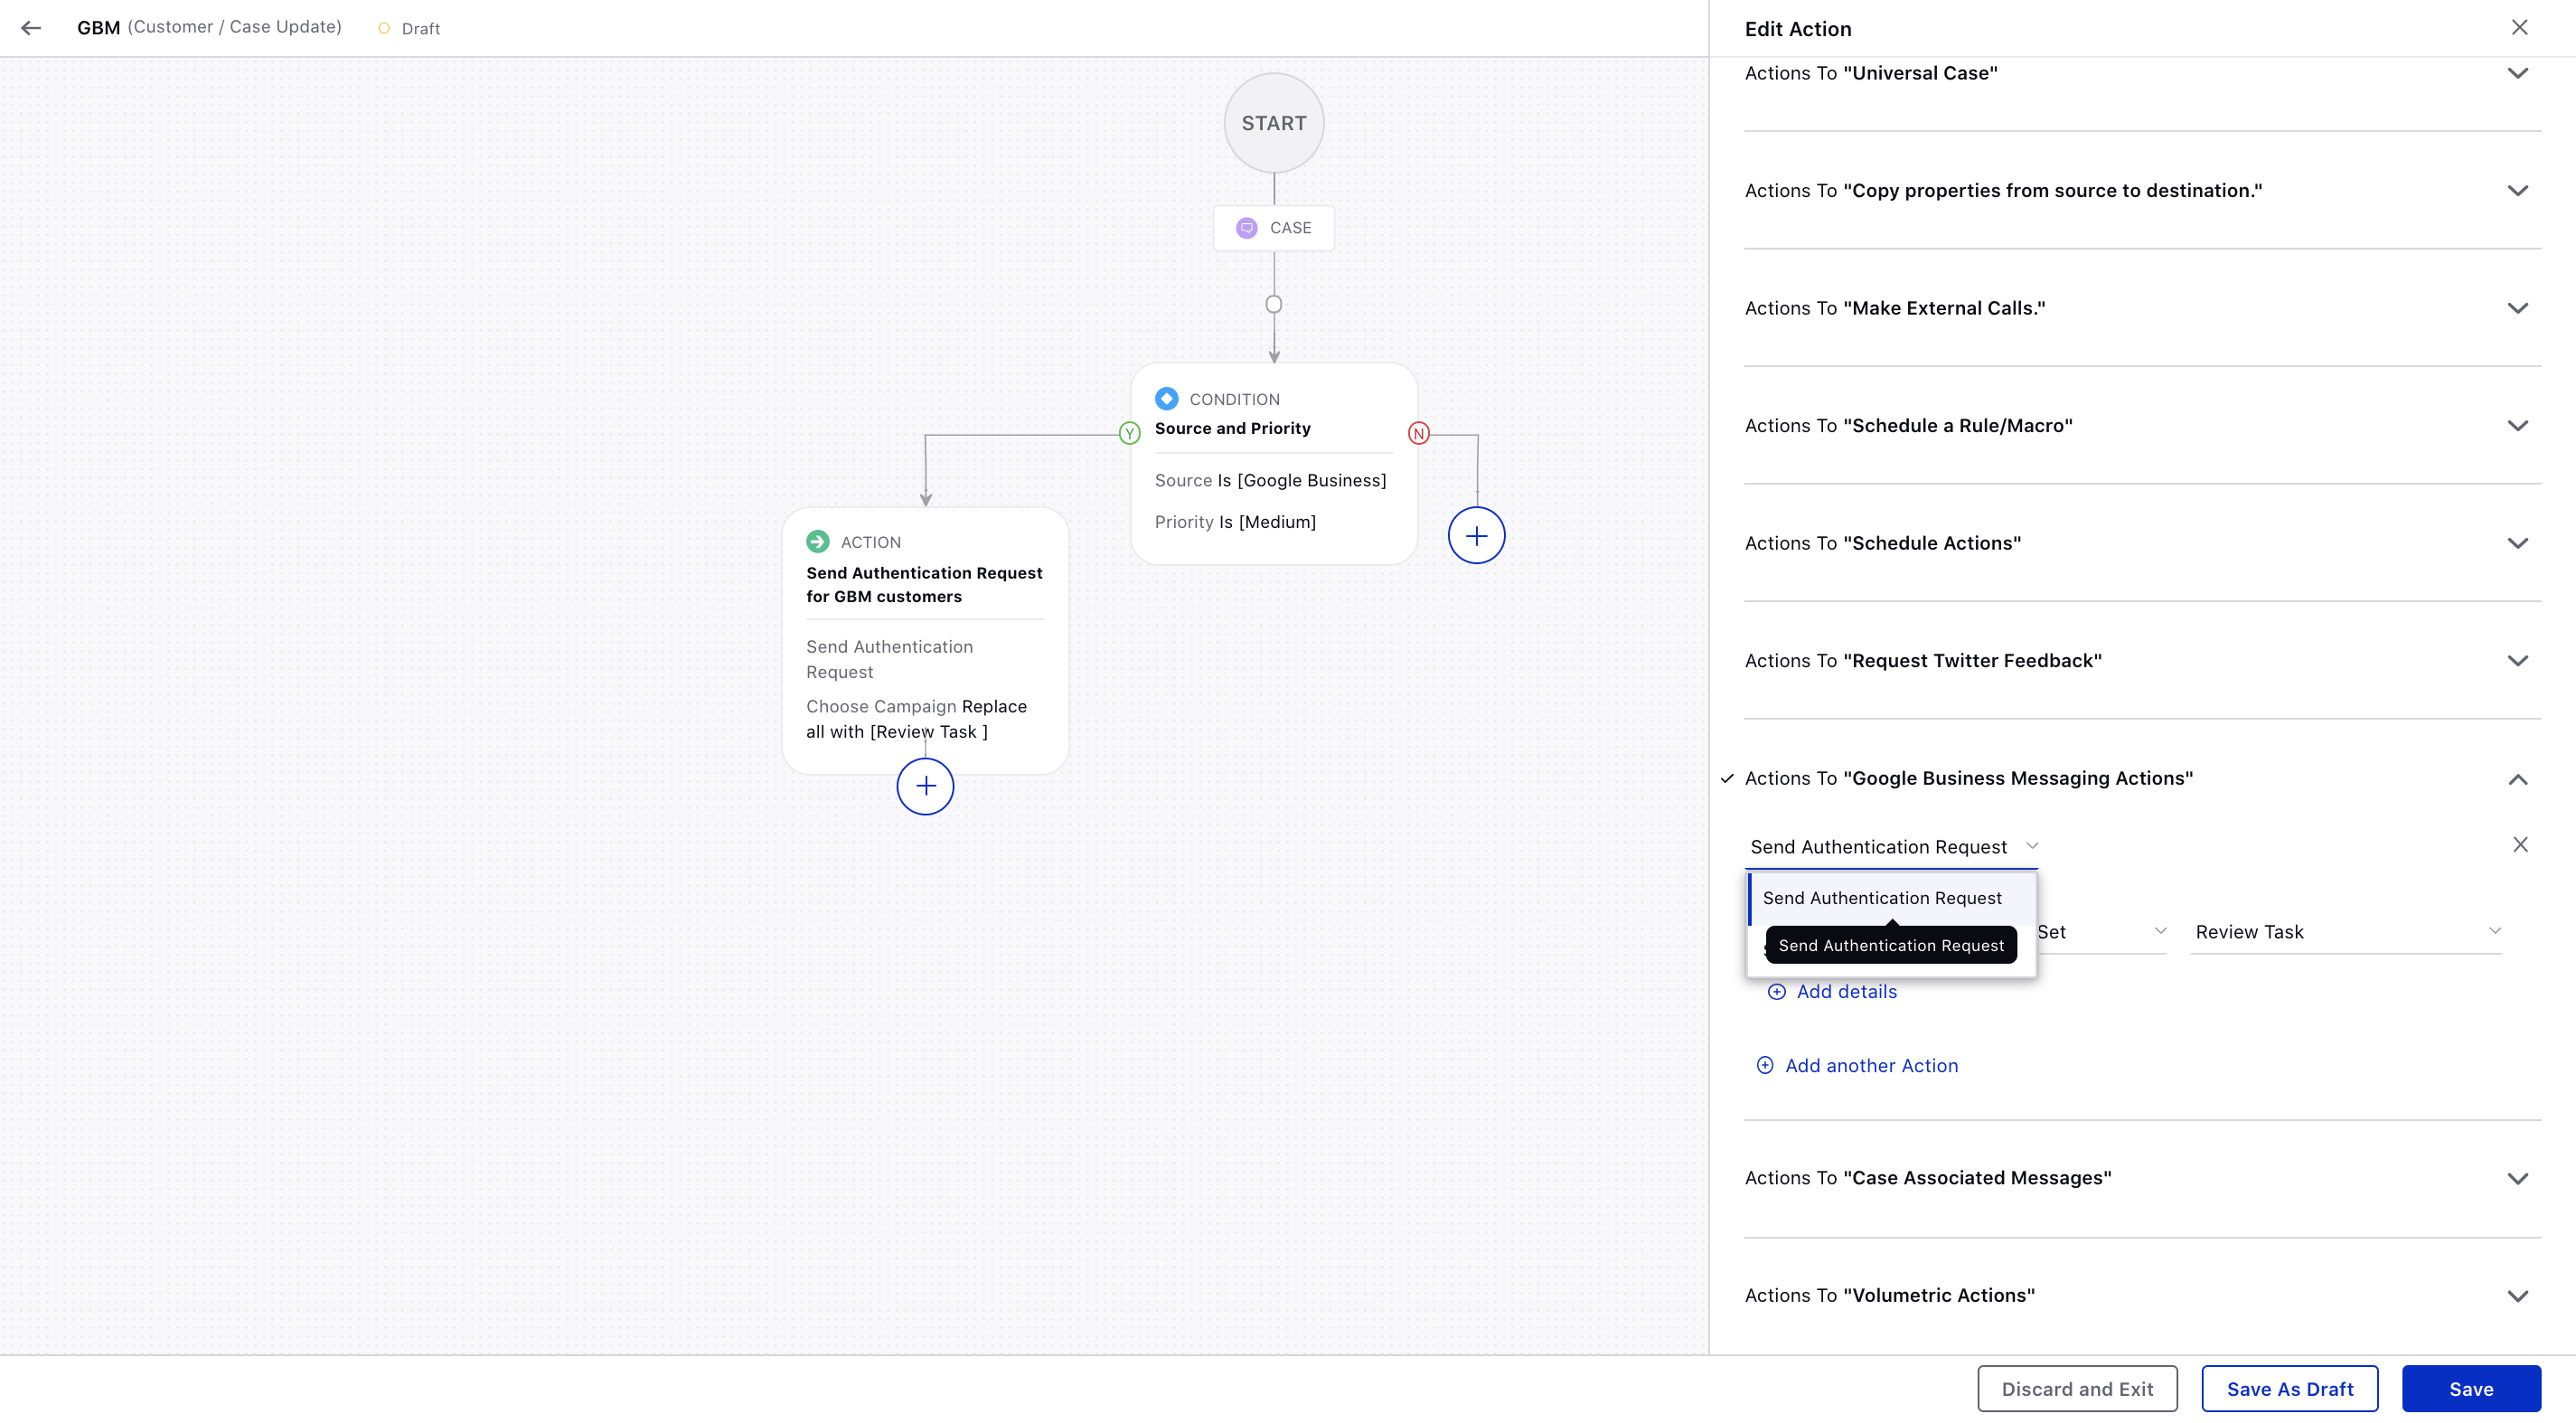Click the plus icon below ACTION node

coord(926,785)
